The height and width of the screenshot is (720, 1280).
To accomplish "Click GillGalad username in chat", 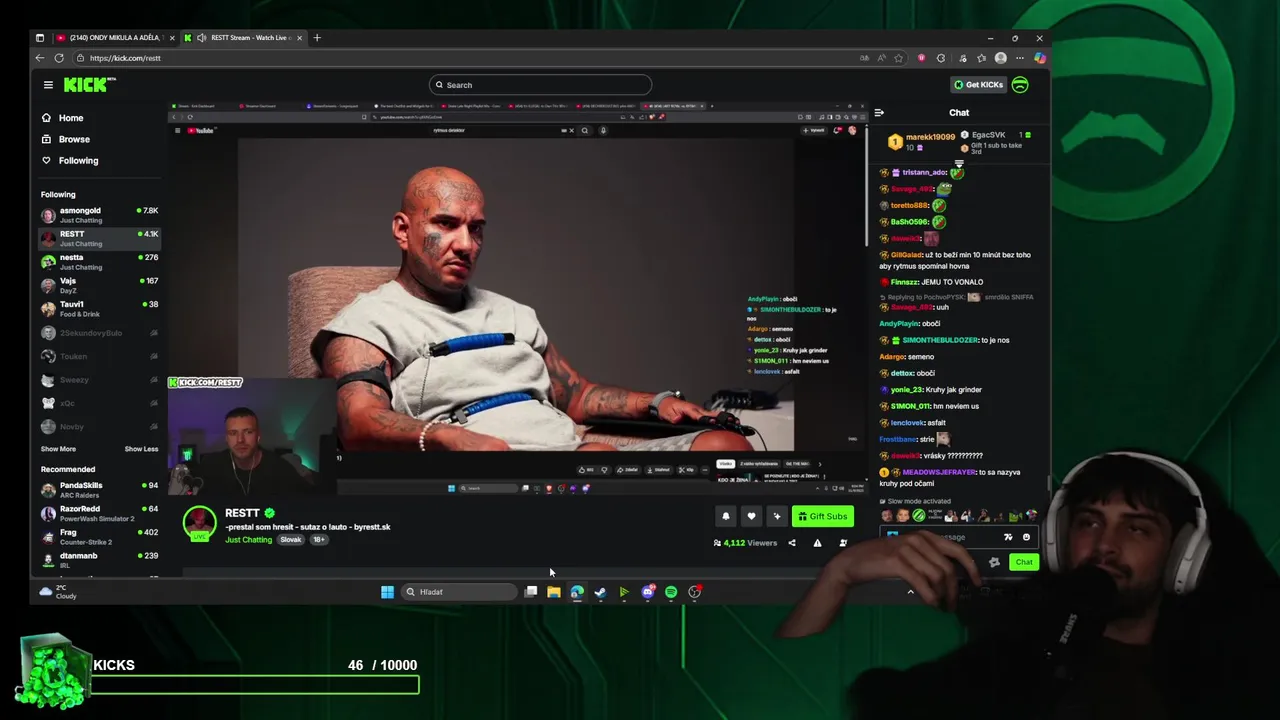I will click(906, 255).
